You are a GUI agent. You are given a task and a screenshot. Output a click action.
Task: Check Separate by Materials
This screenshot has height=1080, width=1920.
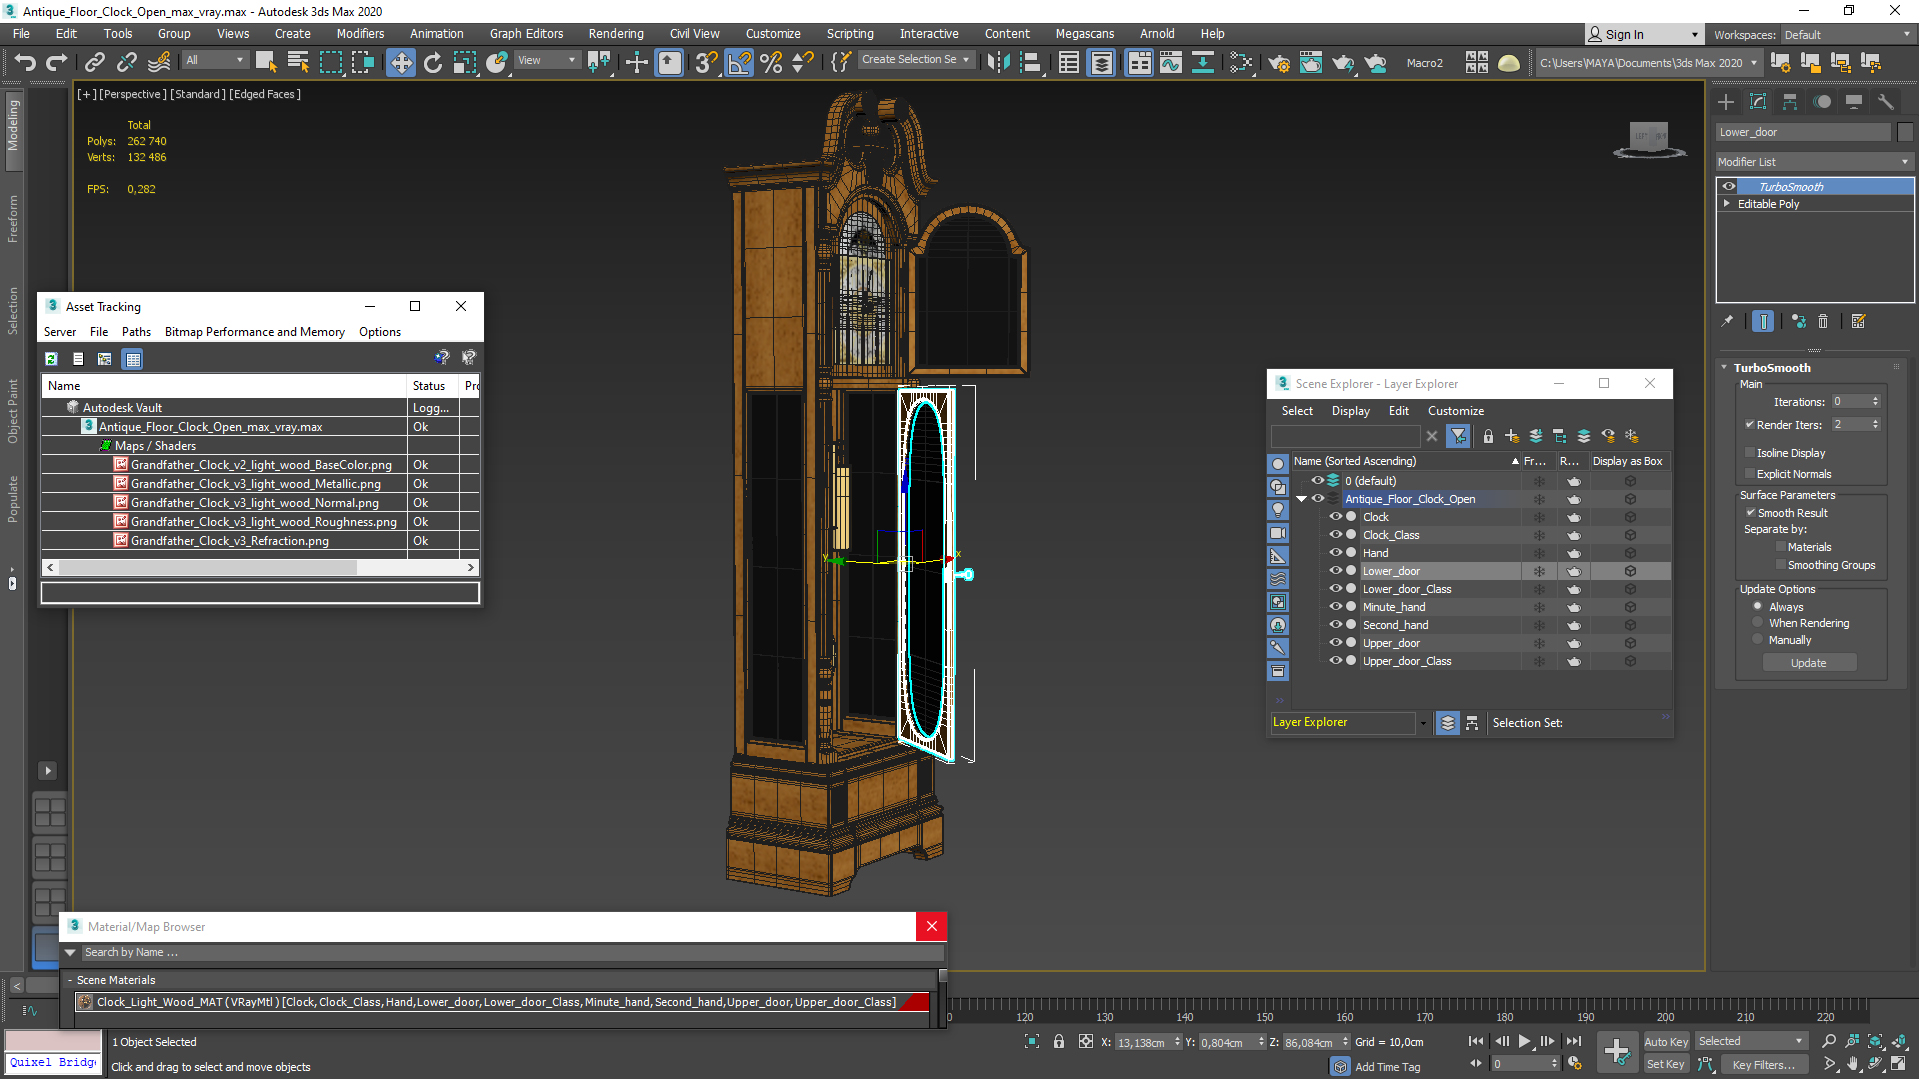pyautogui.click(x=1781, y=547)
